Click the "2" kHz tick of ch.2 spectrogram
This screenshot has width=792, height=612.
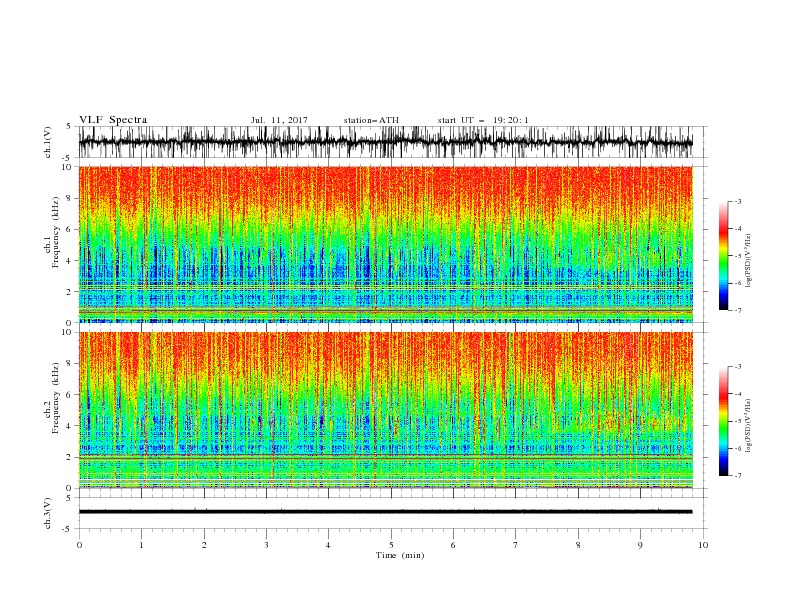point(69,457)
